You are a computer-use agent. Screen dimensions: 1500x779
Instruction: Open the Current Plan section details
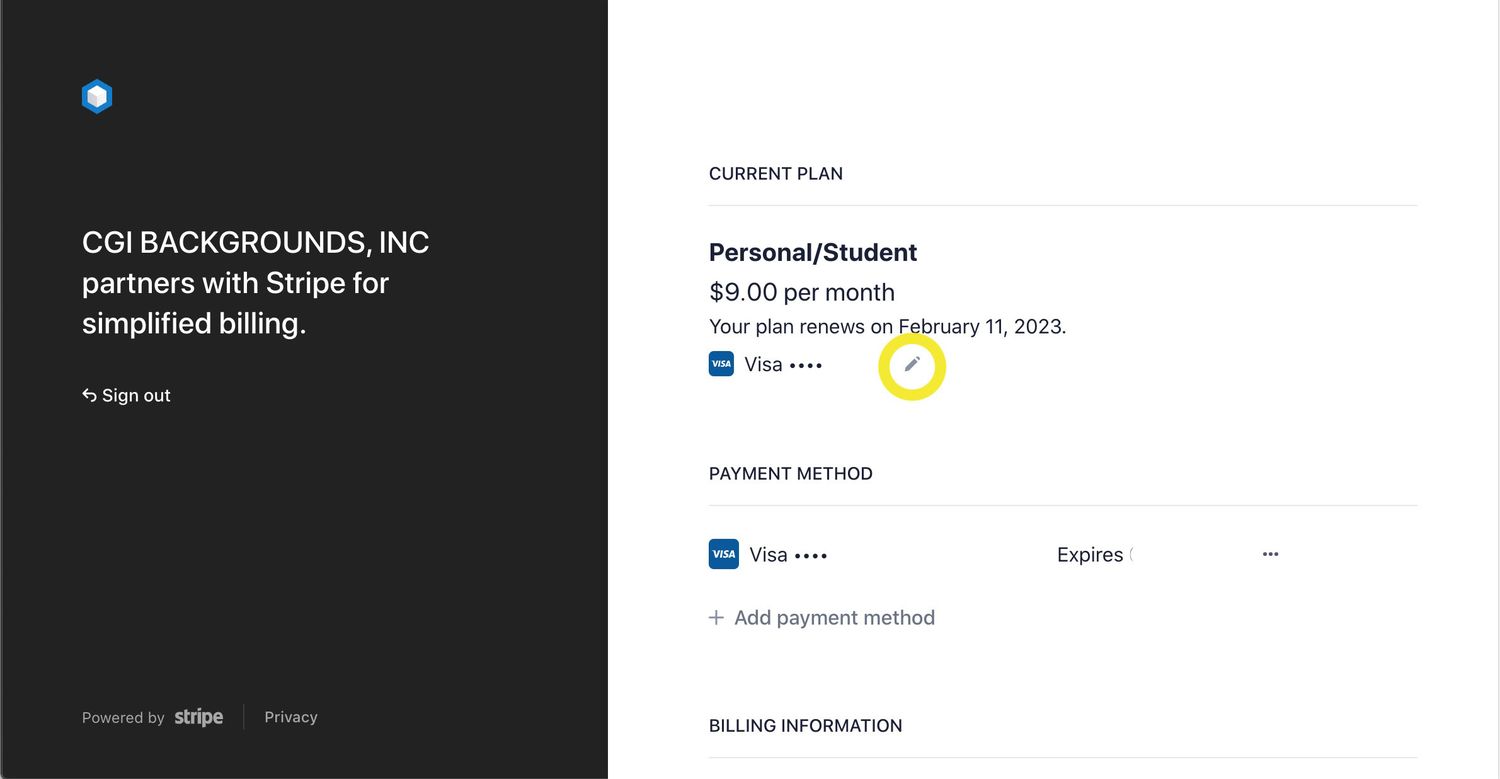coord(776,173)
